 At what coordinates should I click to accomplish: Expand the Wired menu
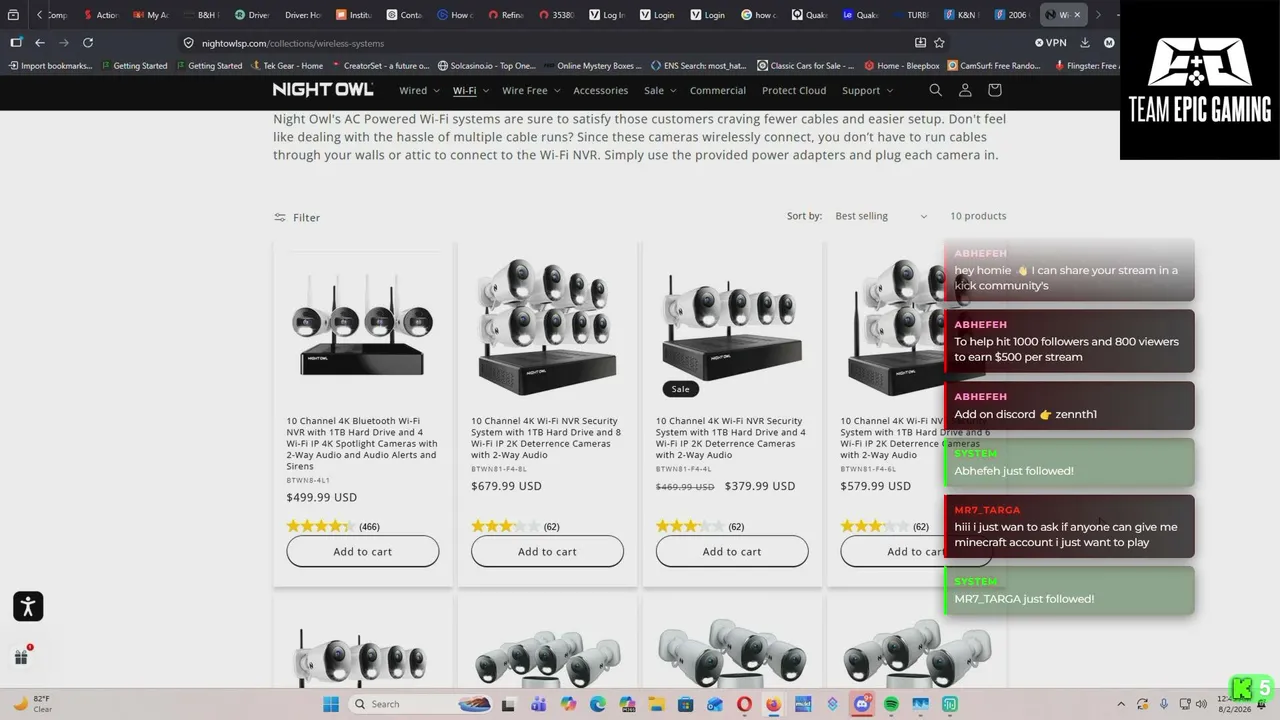click(x=420, y=90)
